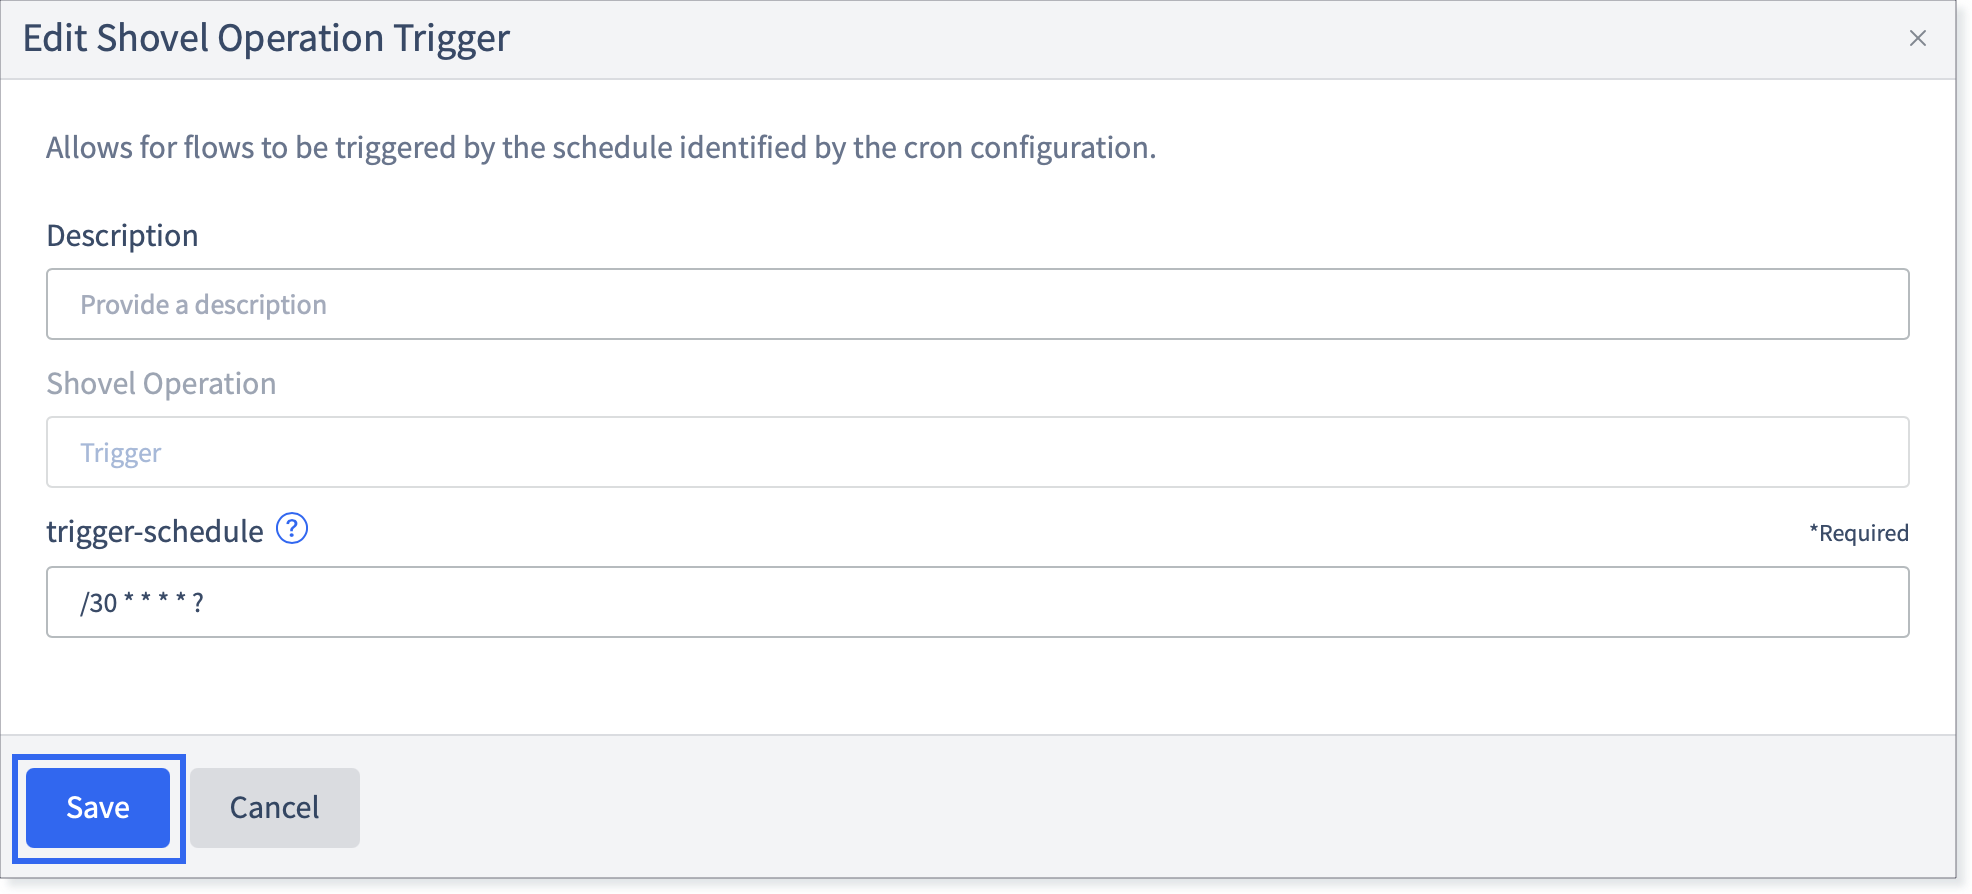Click the greyed "Trigger" value text
Viewport: 1972px width, 894px height.
coord(120,453)
